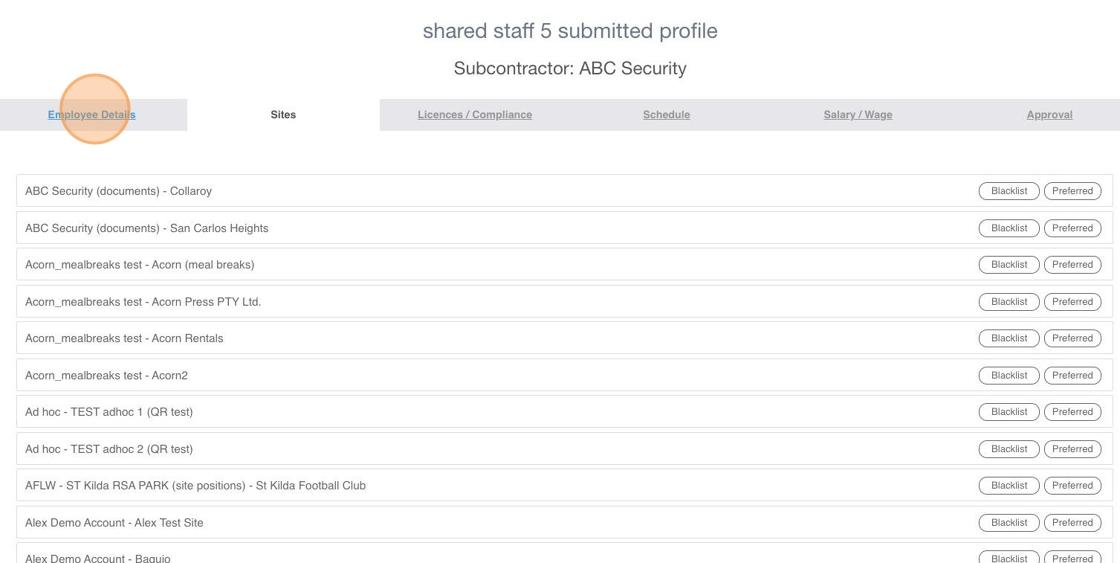The image size is (1120, 563).
Task: Open the Approval tab
Action: 1049,114
